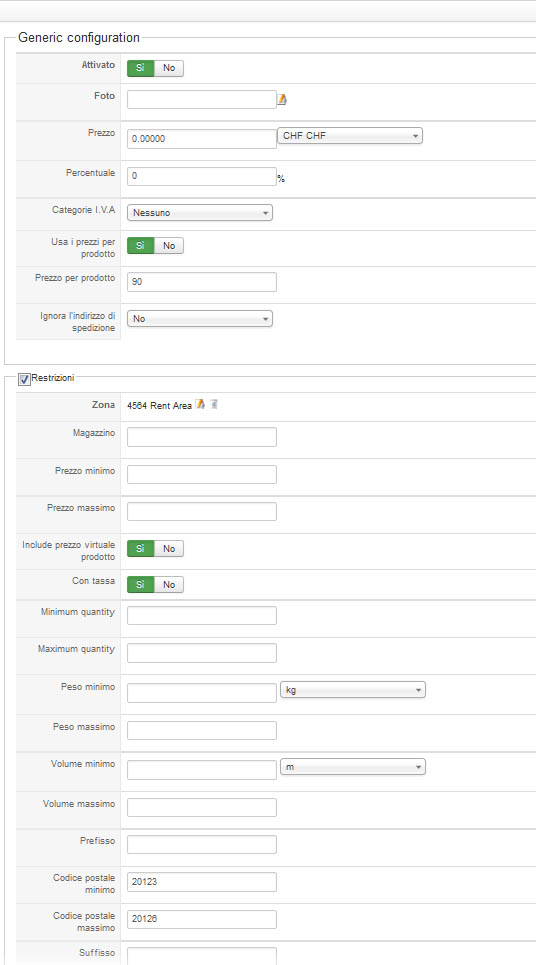Focus the Minimum quantity field
The height and width of the screenshot is (965, 536).
(202, 616)
